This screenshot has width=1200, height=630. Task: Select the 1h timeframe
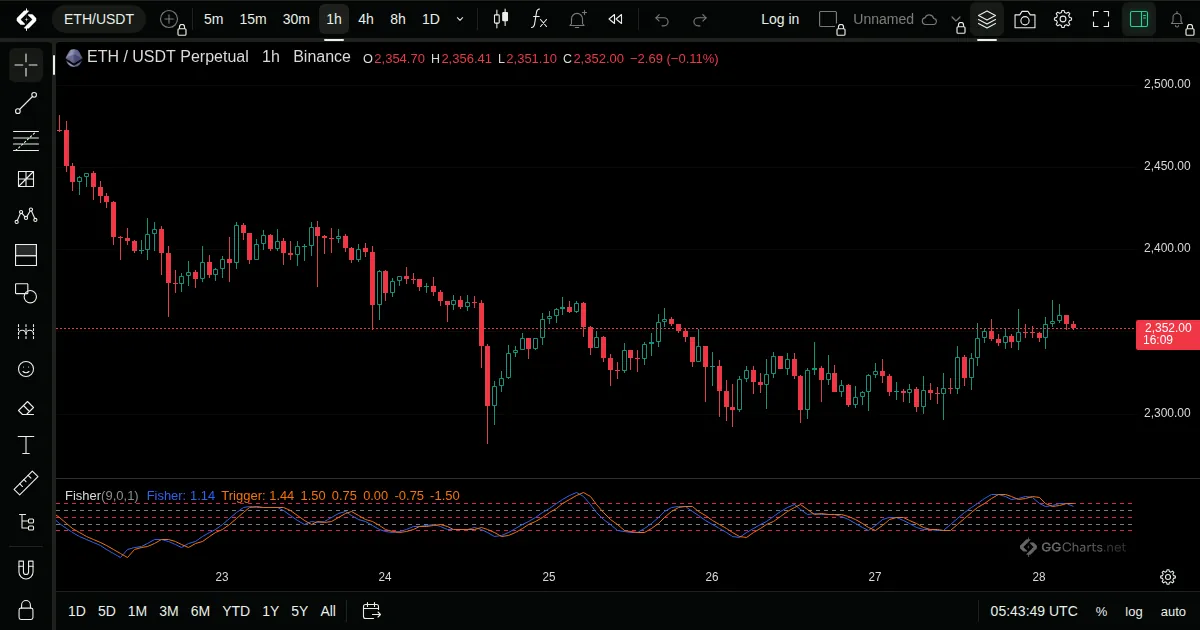point(334,19)
